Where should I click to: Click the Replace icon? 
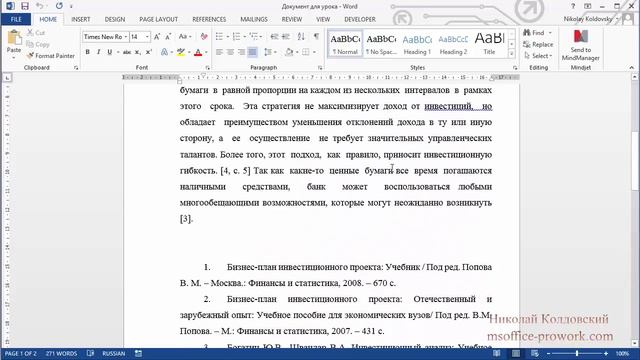pos(527,44)
